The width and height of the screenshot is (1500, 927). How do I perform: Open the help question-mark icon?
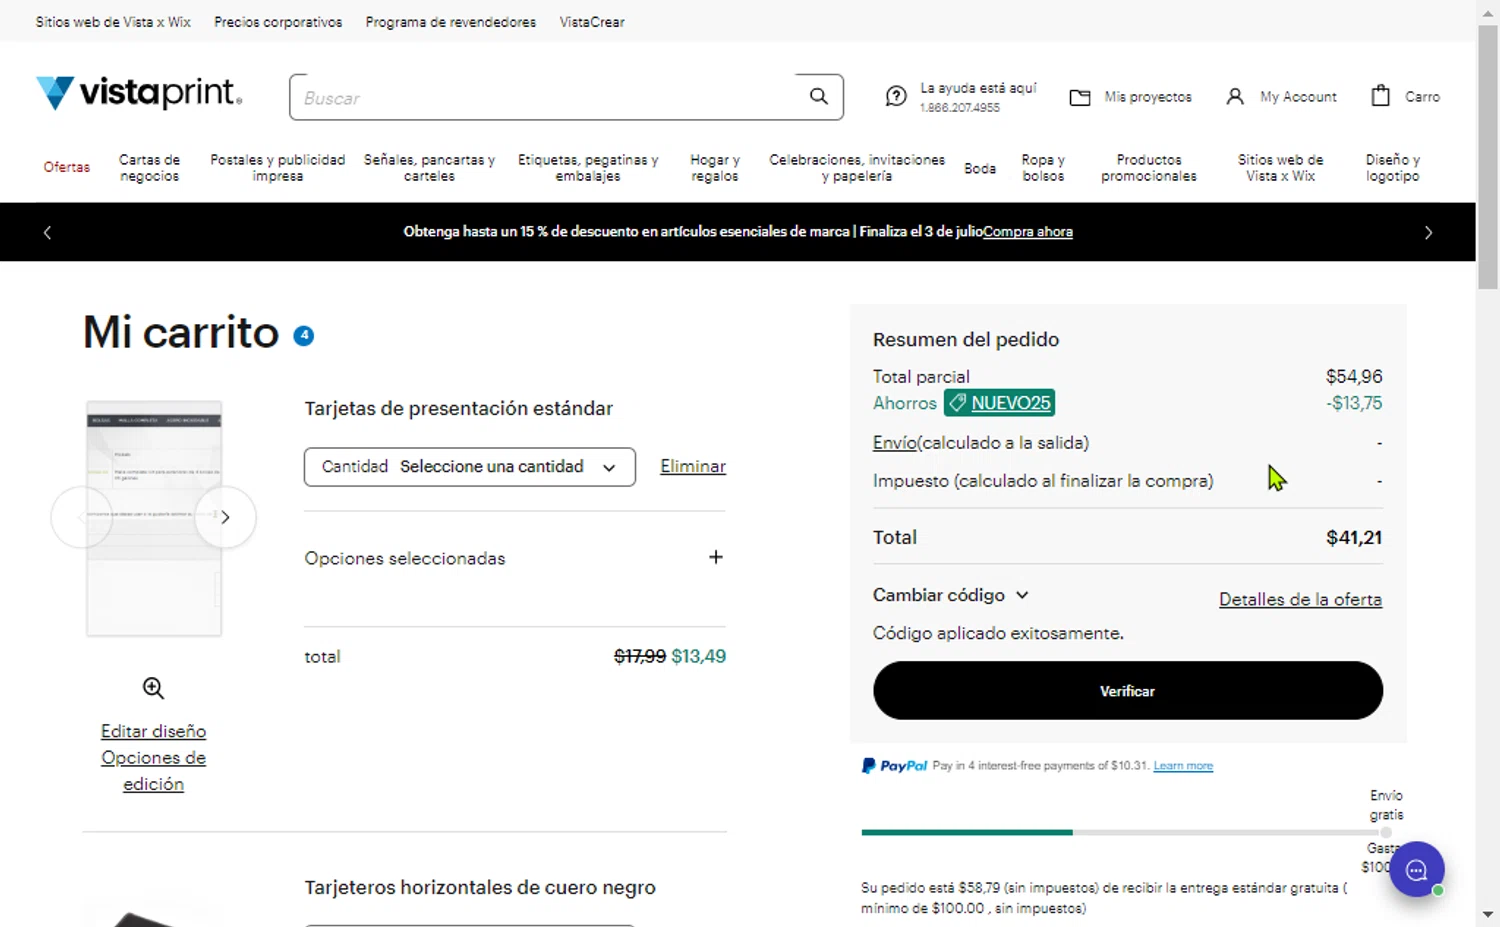pos(896,96)
